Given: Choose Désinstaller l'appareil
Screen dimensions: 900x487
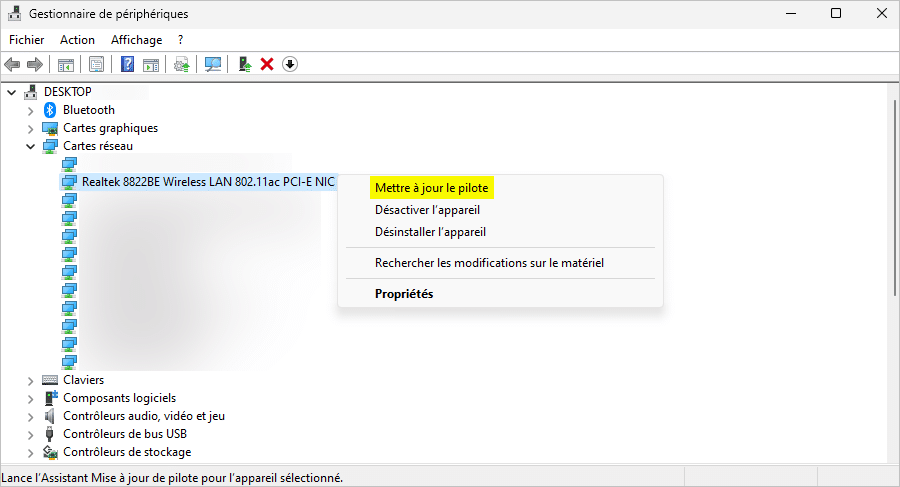Looking at the screenshot, I should pyautogui.click(x=430, y=232).
